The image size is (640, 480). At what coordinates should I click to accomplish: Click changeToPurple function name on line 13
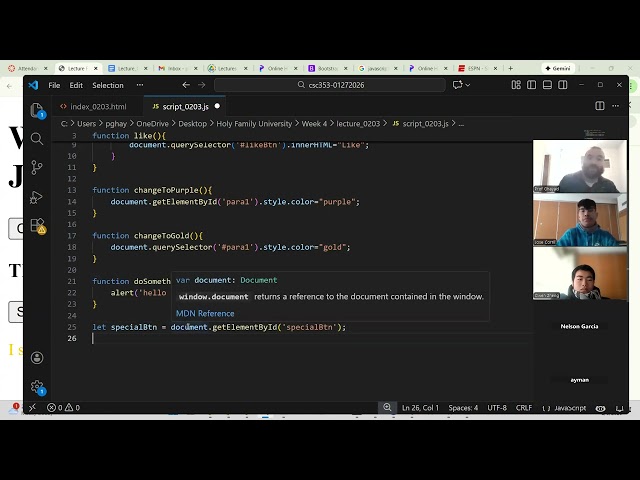pos(166,190)
